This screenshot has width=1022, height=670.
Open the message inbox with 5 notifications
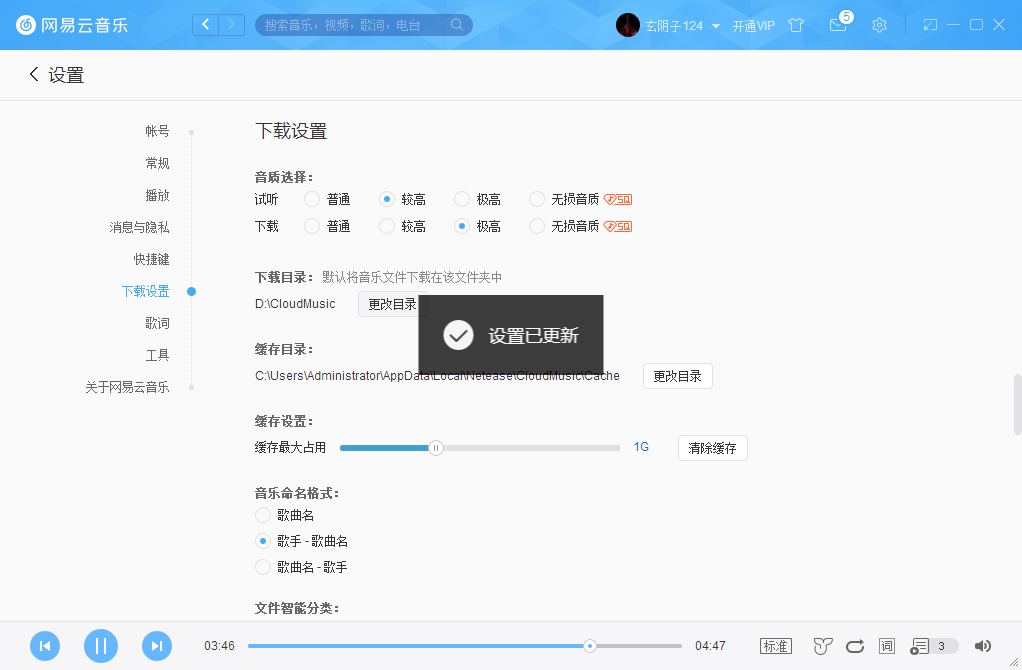(x=838, y=25)
